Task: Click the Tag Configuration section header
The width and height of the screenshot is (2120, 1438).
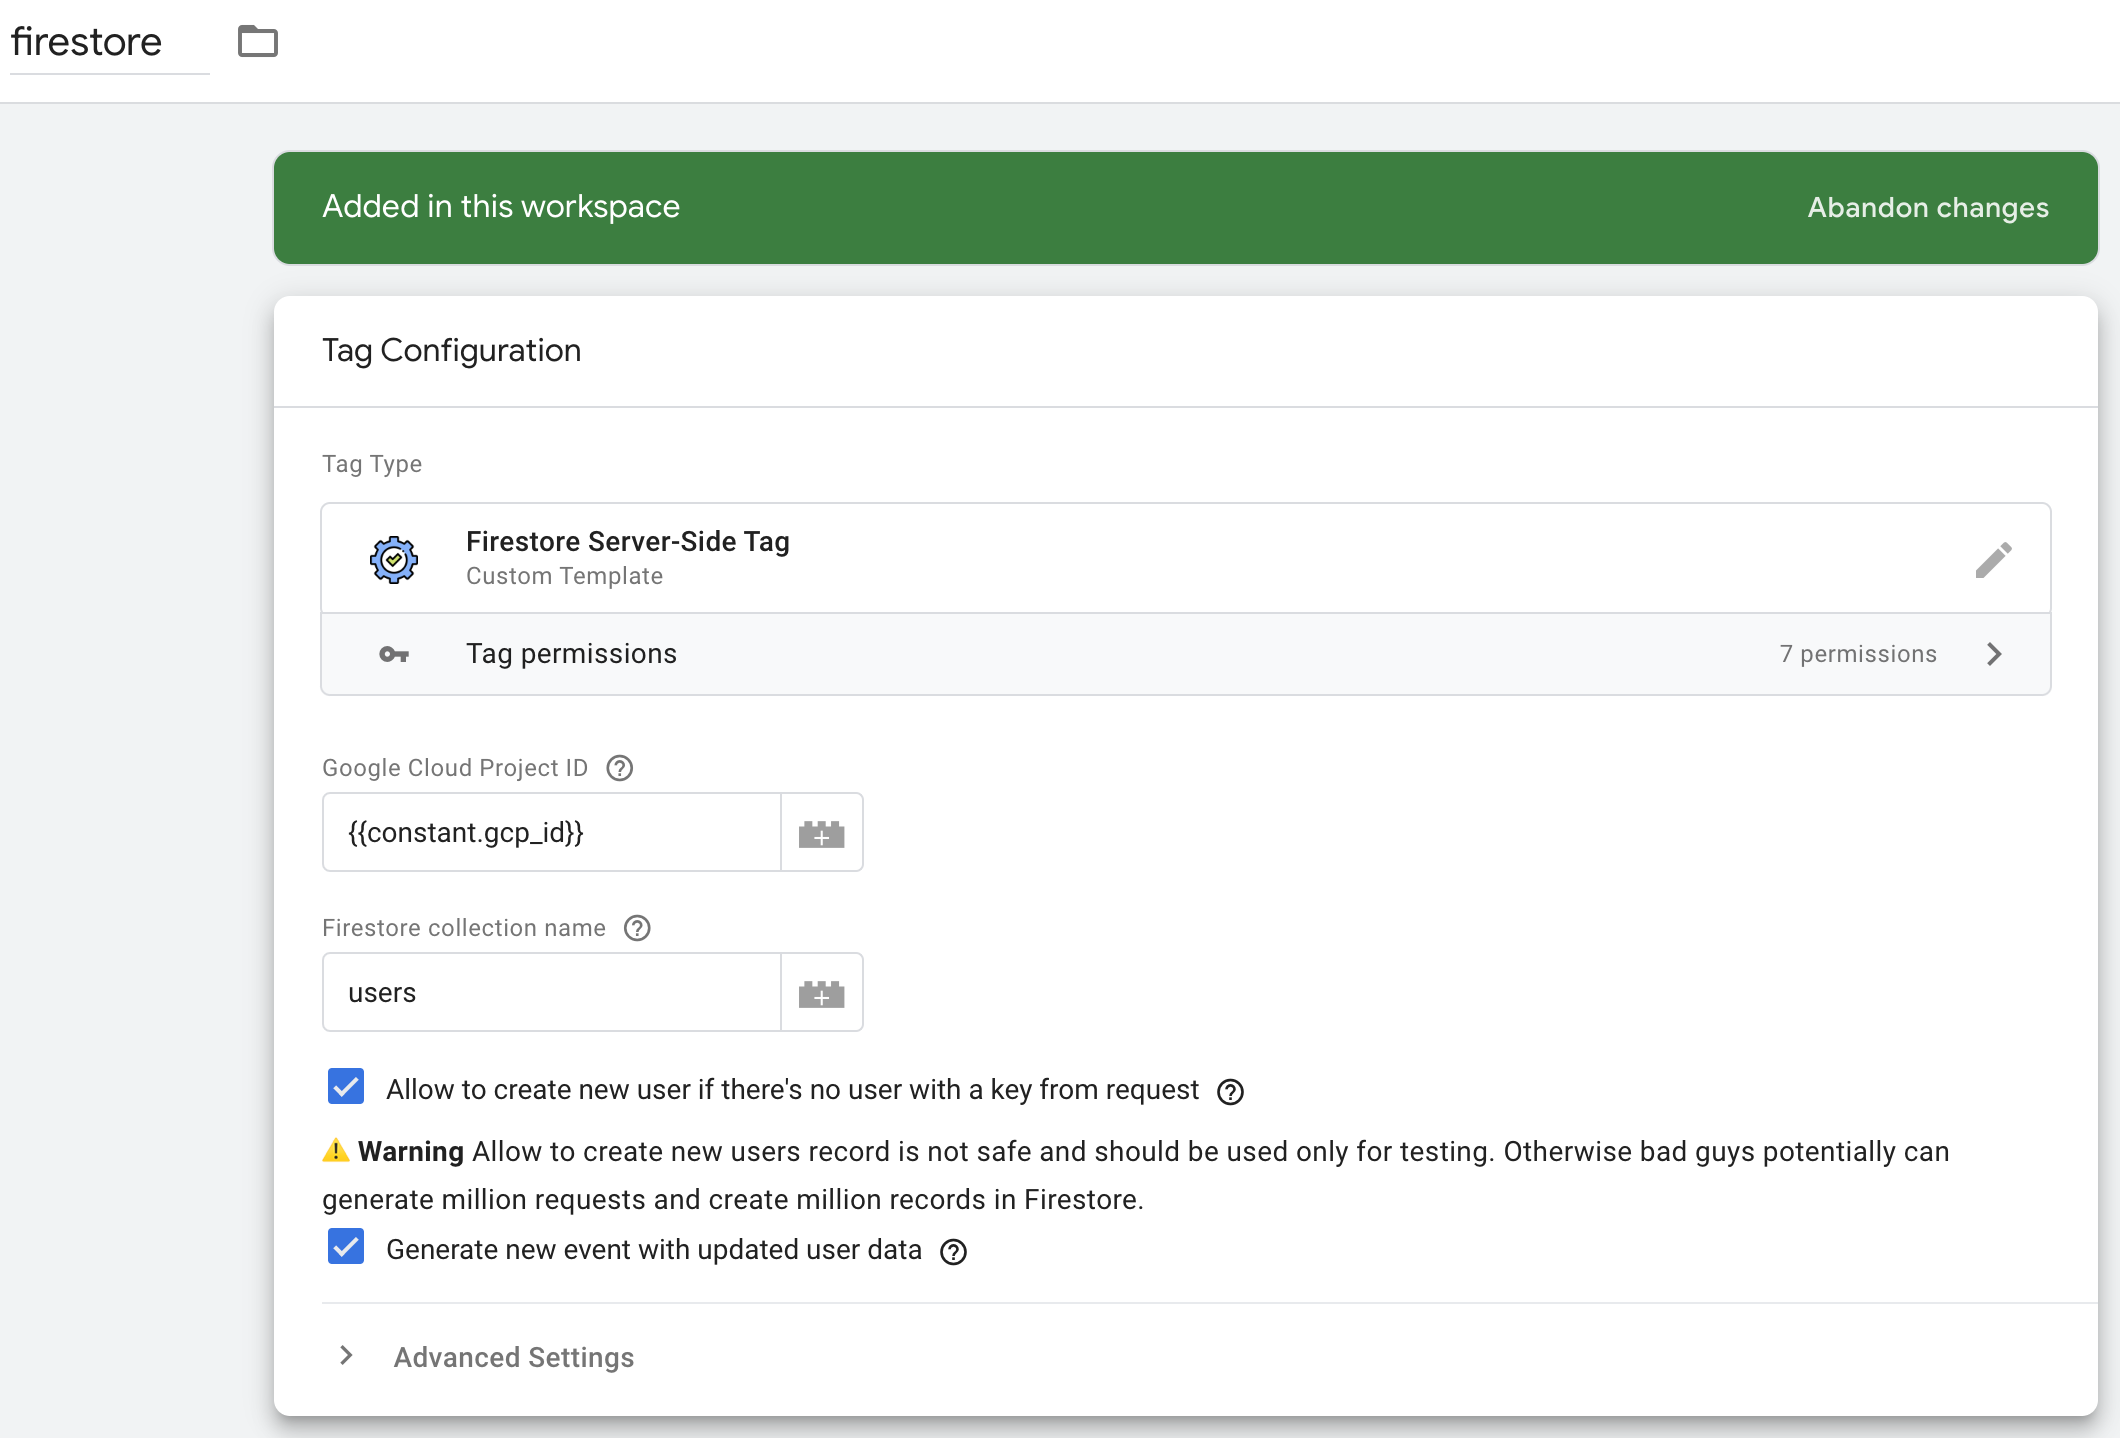Action: (x=453, y=350)
